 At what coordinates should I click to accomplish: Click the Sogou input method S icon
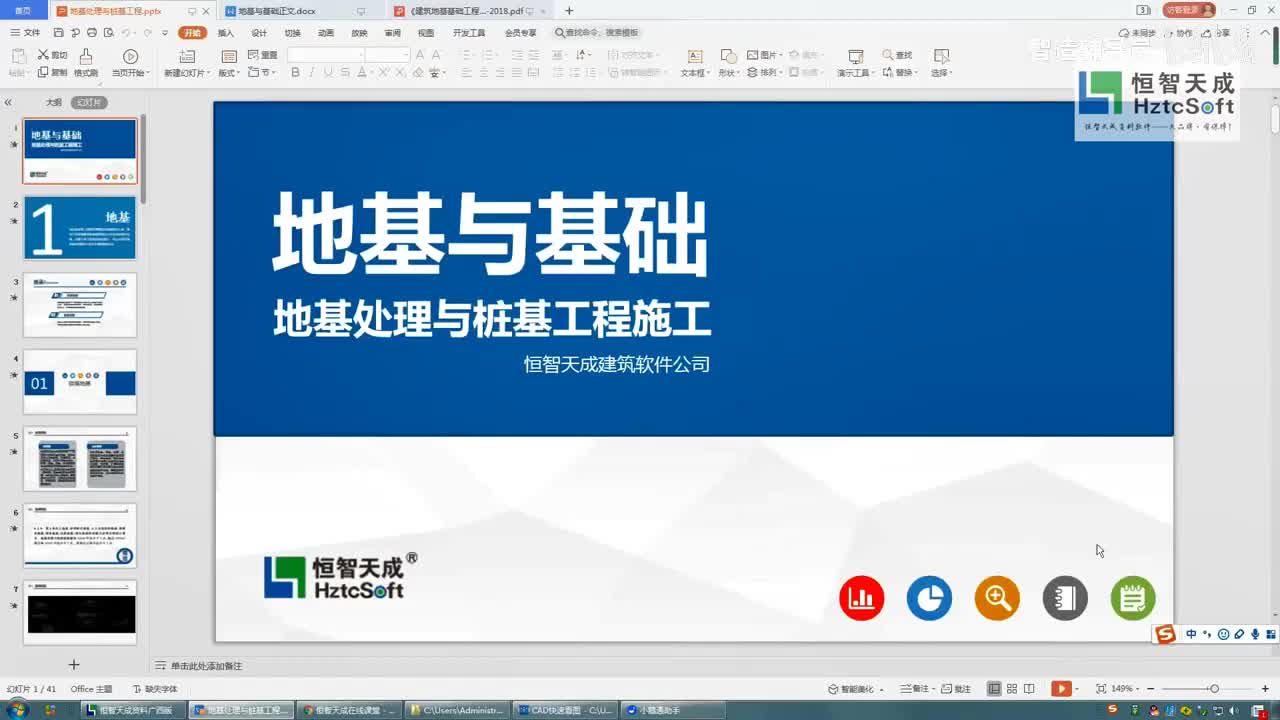(1165, 635)
